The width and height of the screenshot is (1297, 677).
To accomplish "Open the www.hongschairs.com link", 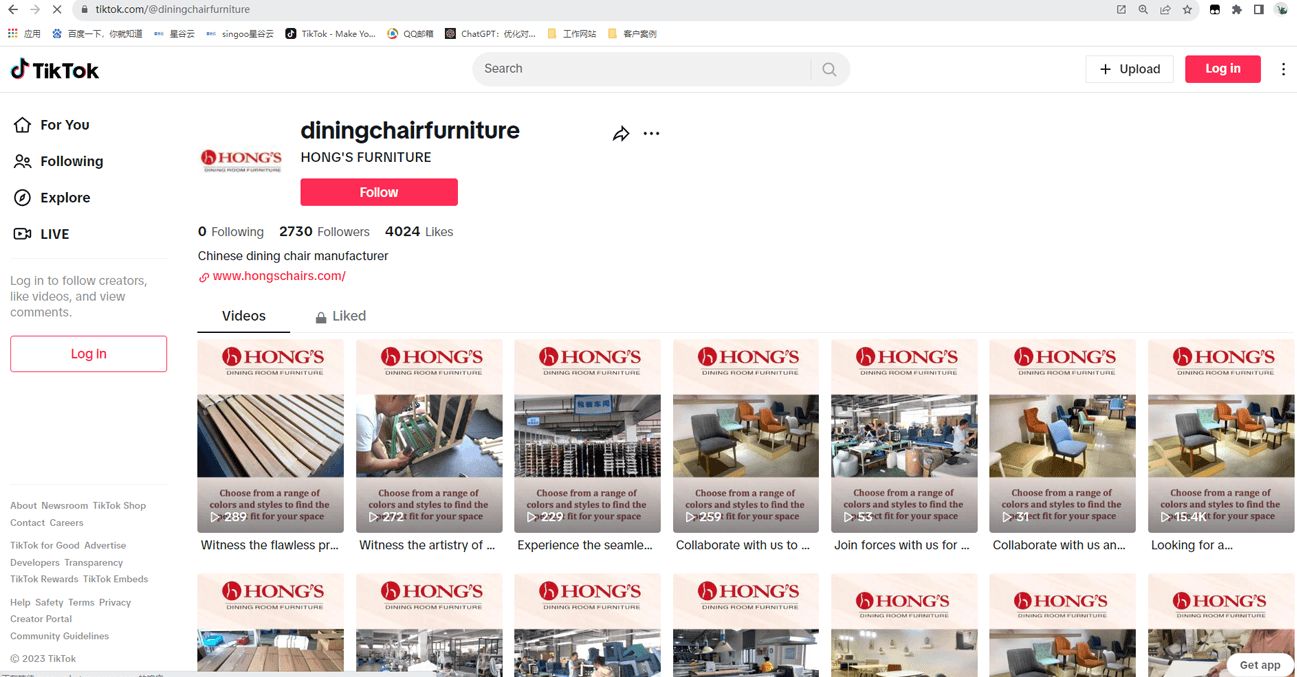I will coord(279,276).
